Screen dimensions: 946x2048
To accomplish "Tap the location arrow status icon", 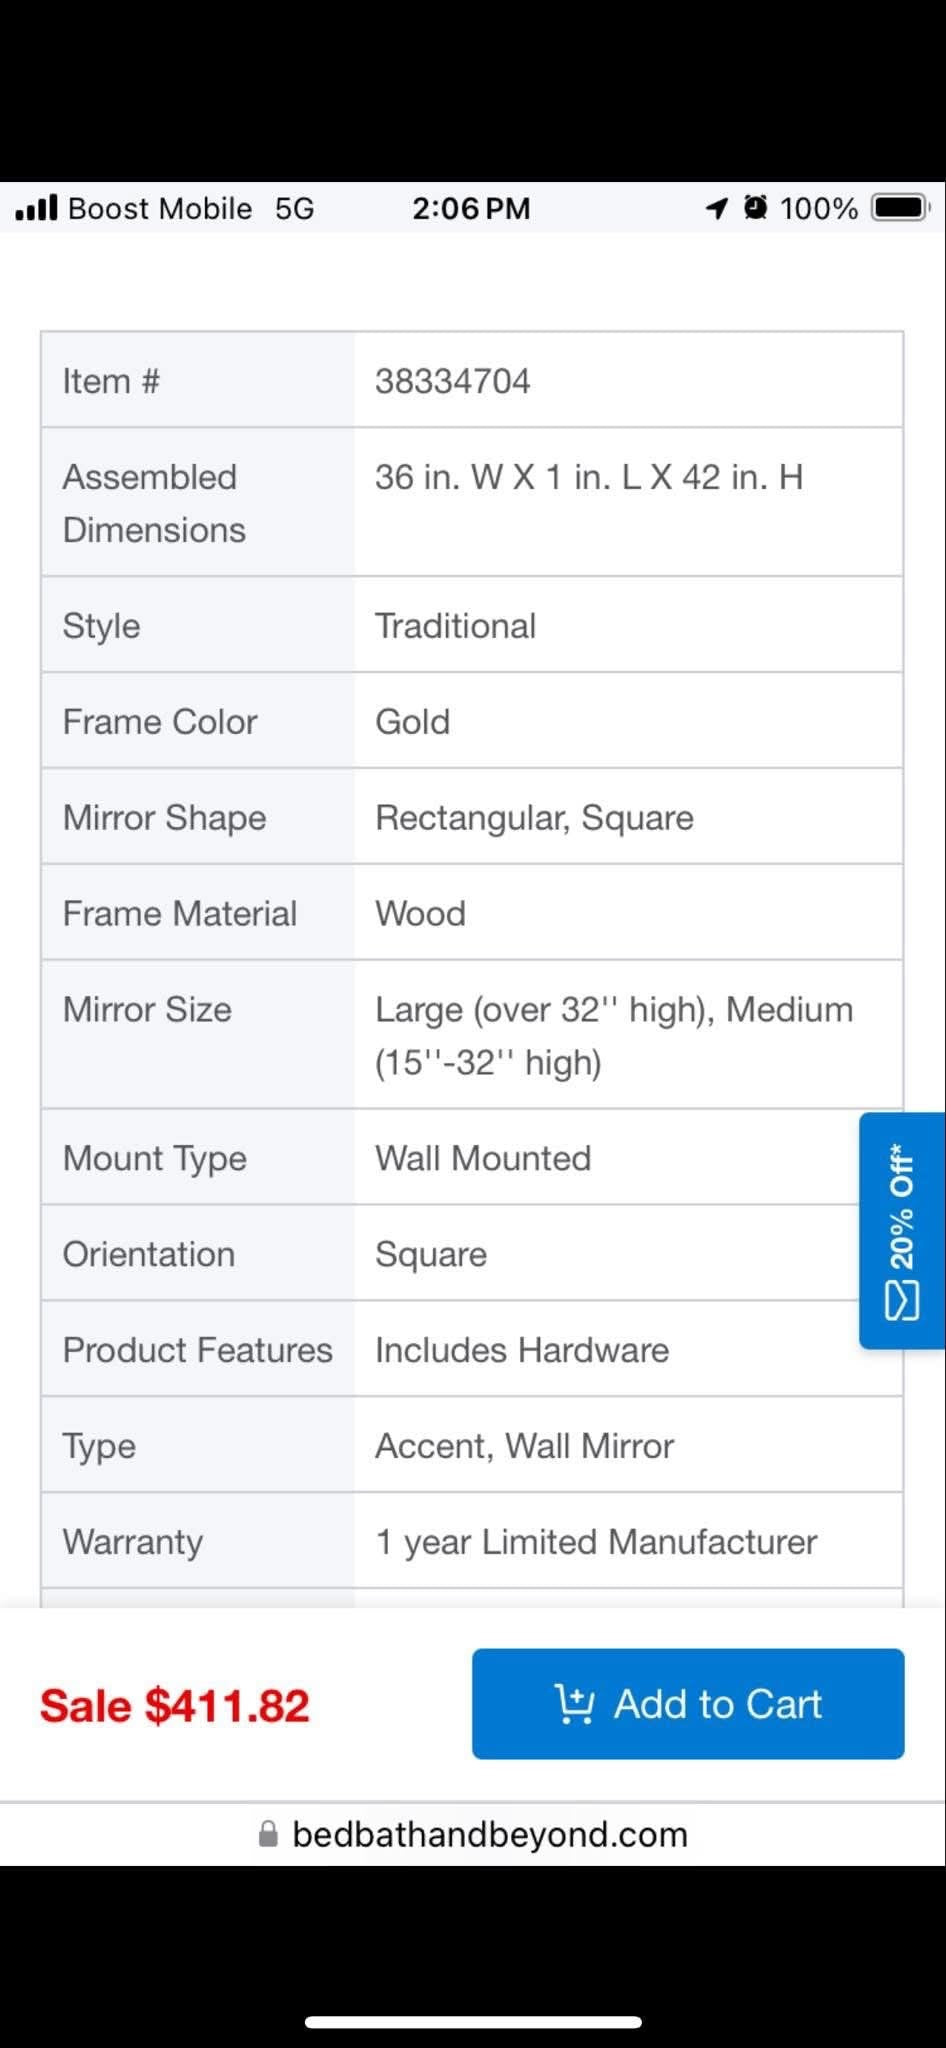I will (716, 208).
